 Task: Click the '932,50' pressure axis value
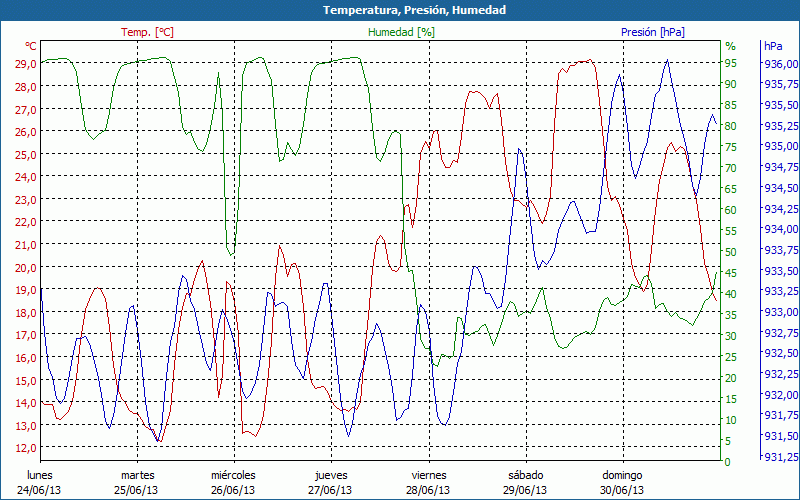click(780, 354)
